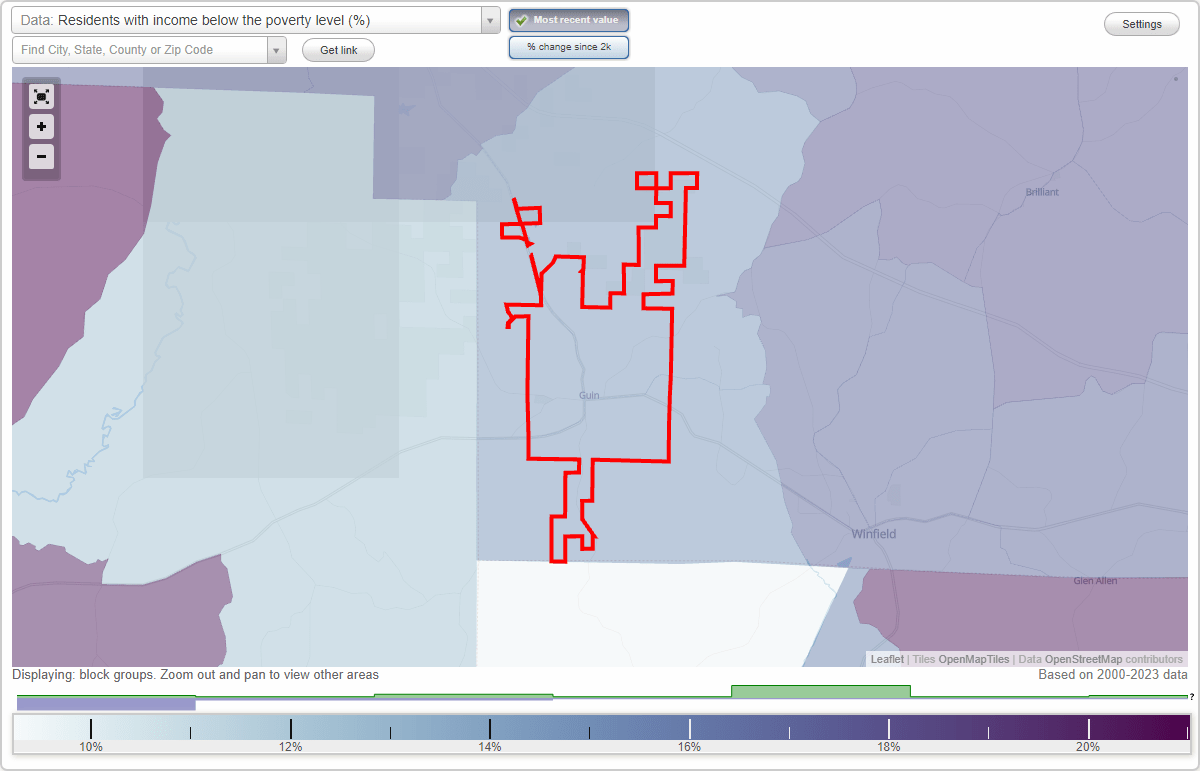The image size is (1200, 771).
Task: Click the city/state search input field
Action: click(x=140, y=49)
